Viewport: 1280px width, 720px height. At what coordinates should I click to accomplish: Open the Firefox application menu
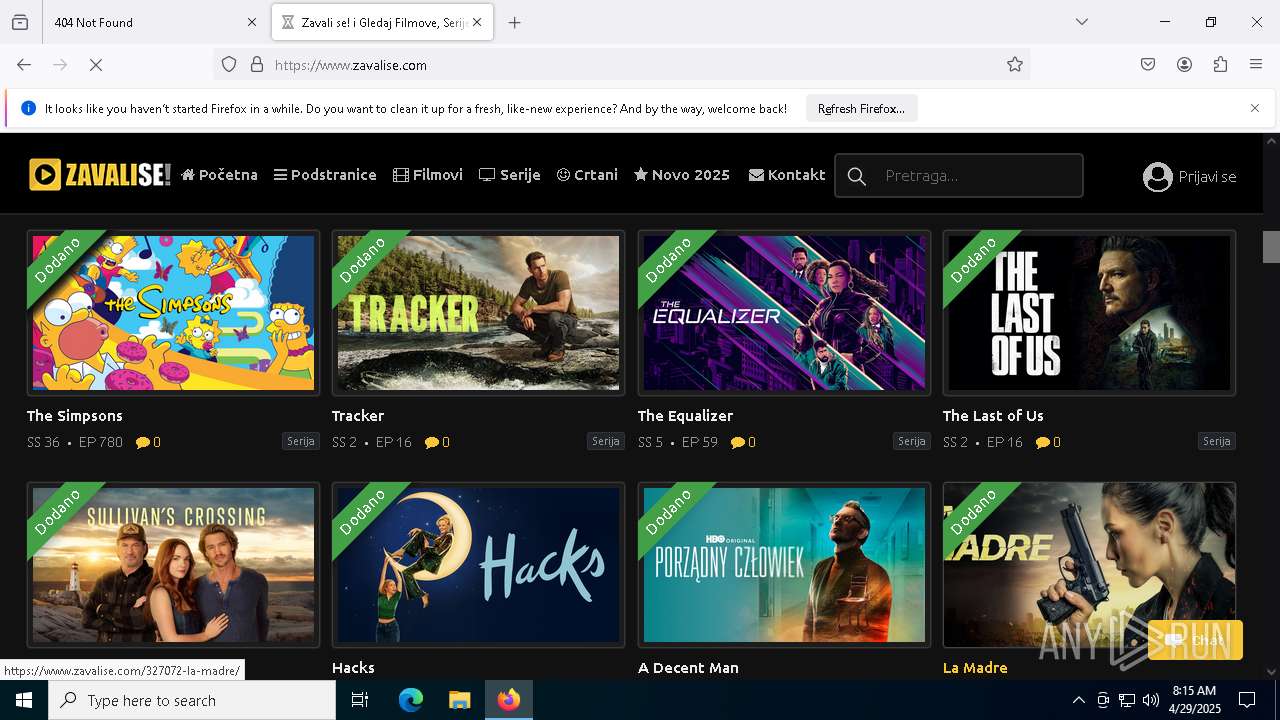[x=1256, y=64]
